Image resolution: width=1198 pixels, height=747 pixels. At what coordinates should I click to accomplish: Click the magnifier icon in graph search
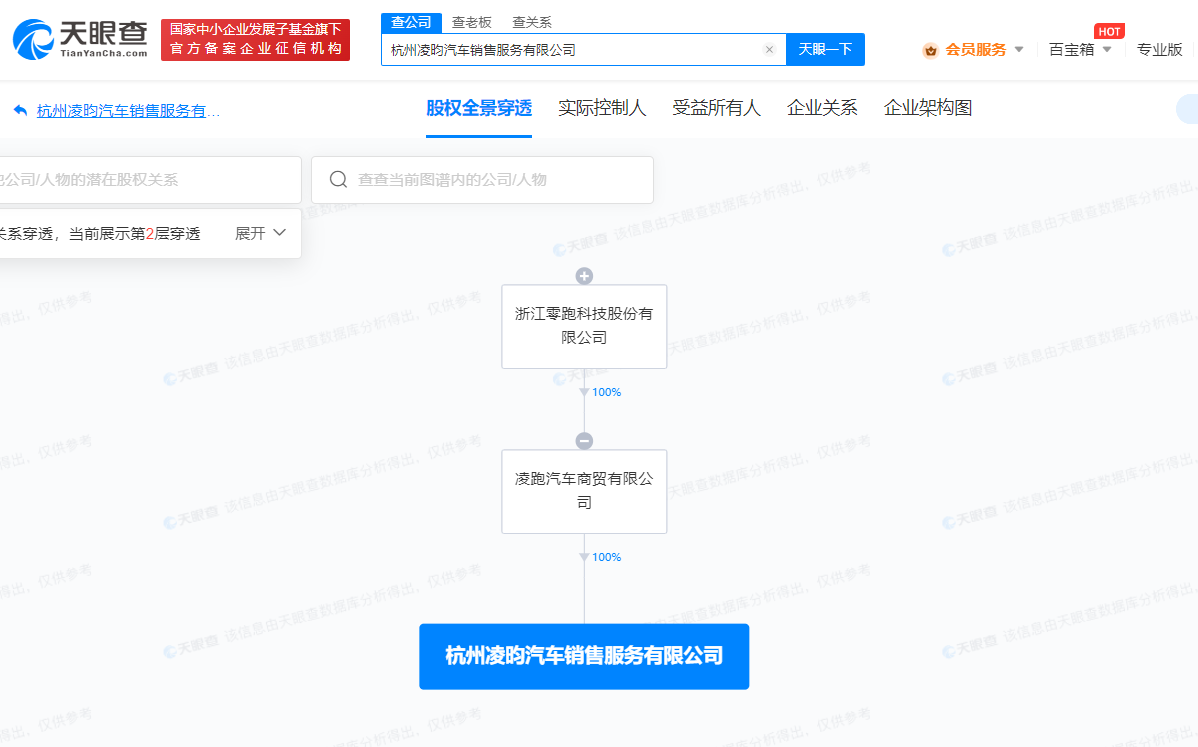click(338, 180)
